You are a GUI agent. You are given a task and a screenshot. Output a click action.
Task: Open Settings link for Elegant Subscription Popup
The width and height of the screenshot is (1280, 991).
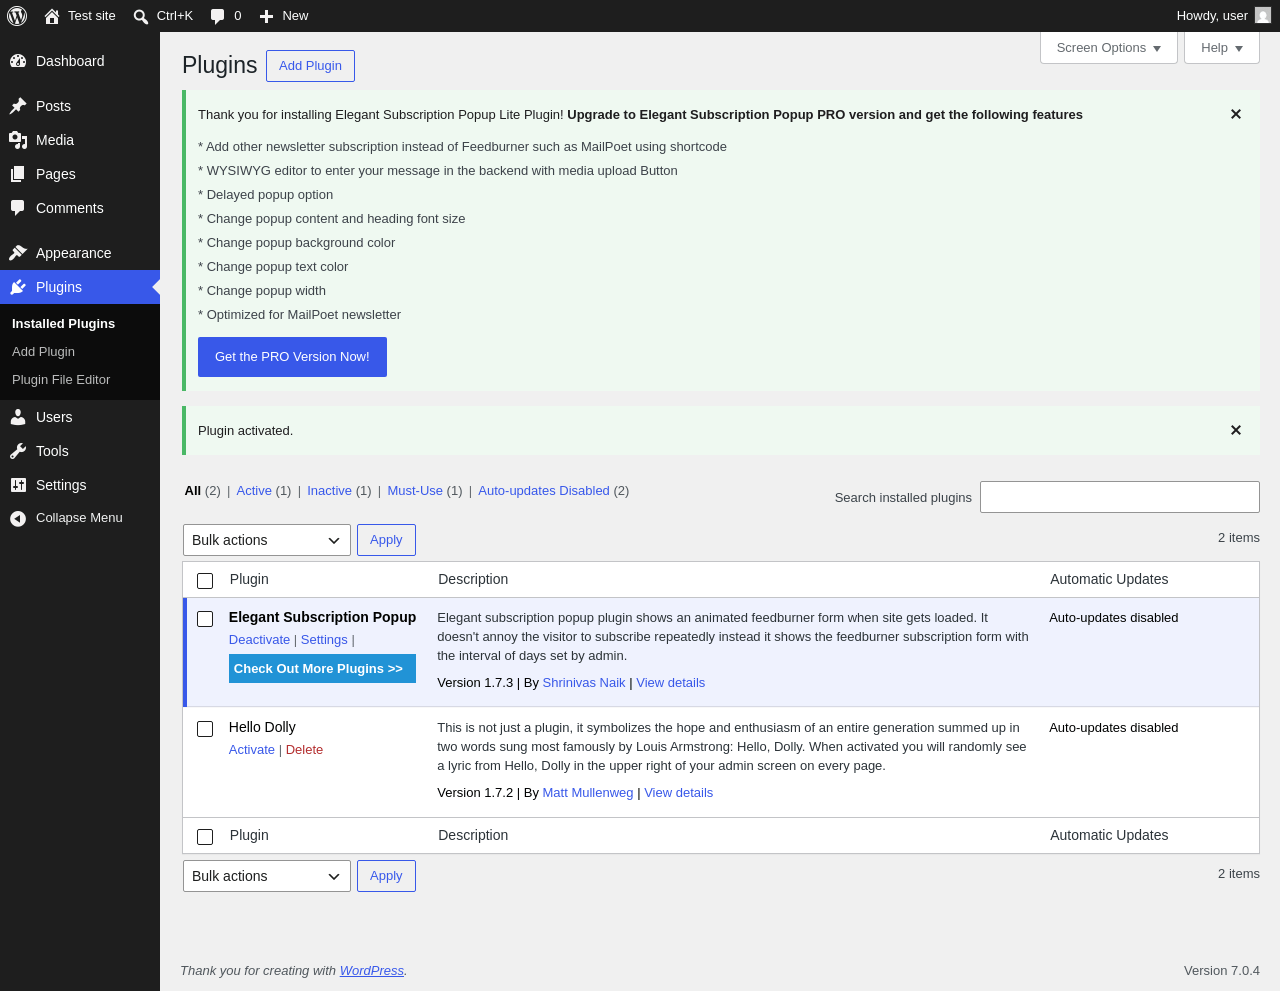tap(324, 640)
